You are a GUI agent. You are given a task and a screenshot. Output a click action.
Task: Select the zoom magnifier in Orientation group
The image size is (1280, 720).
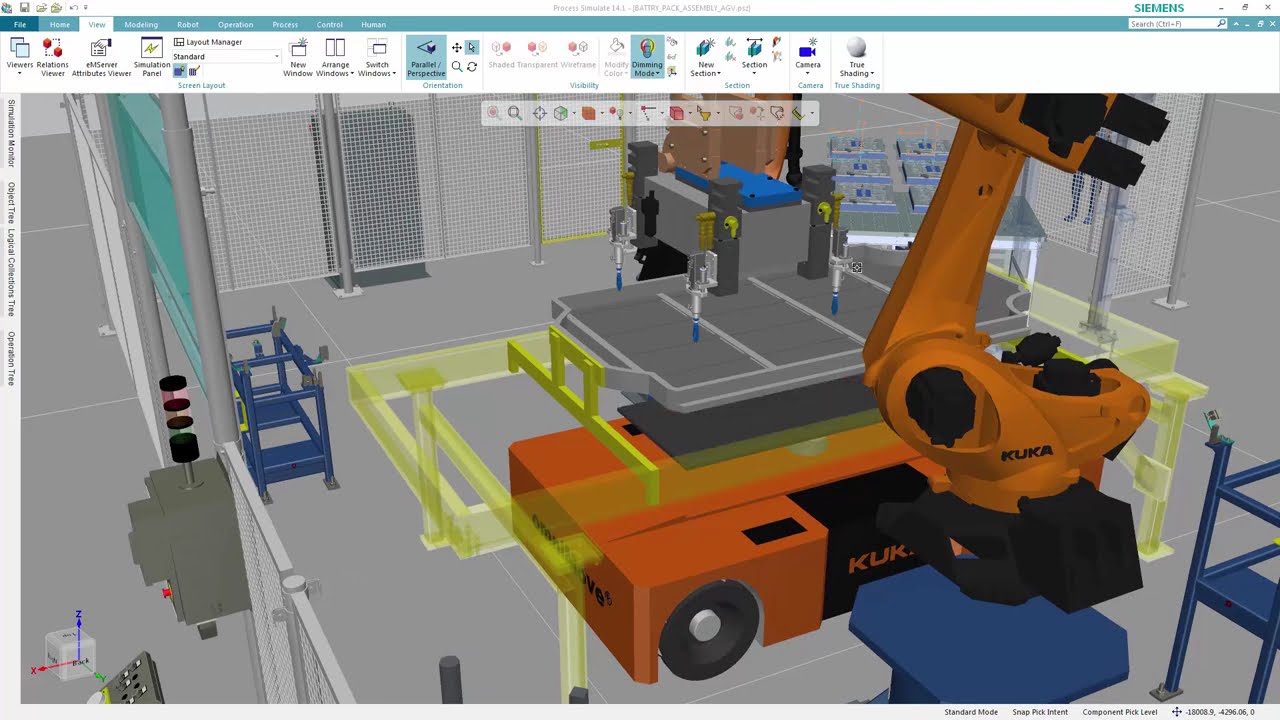click(x=457, y=66)
